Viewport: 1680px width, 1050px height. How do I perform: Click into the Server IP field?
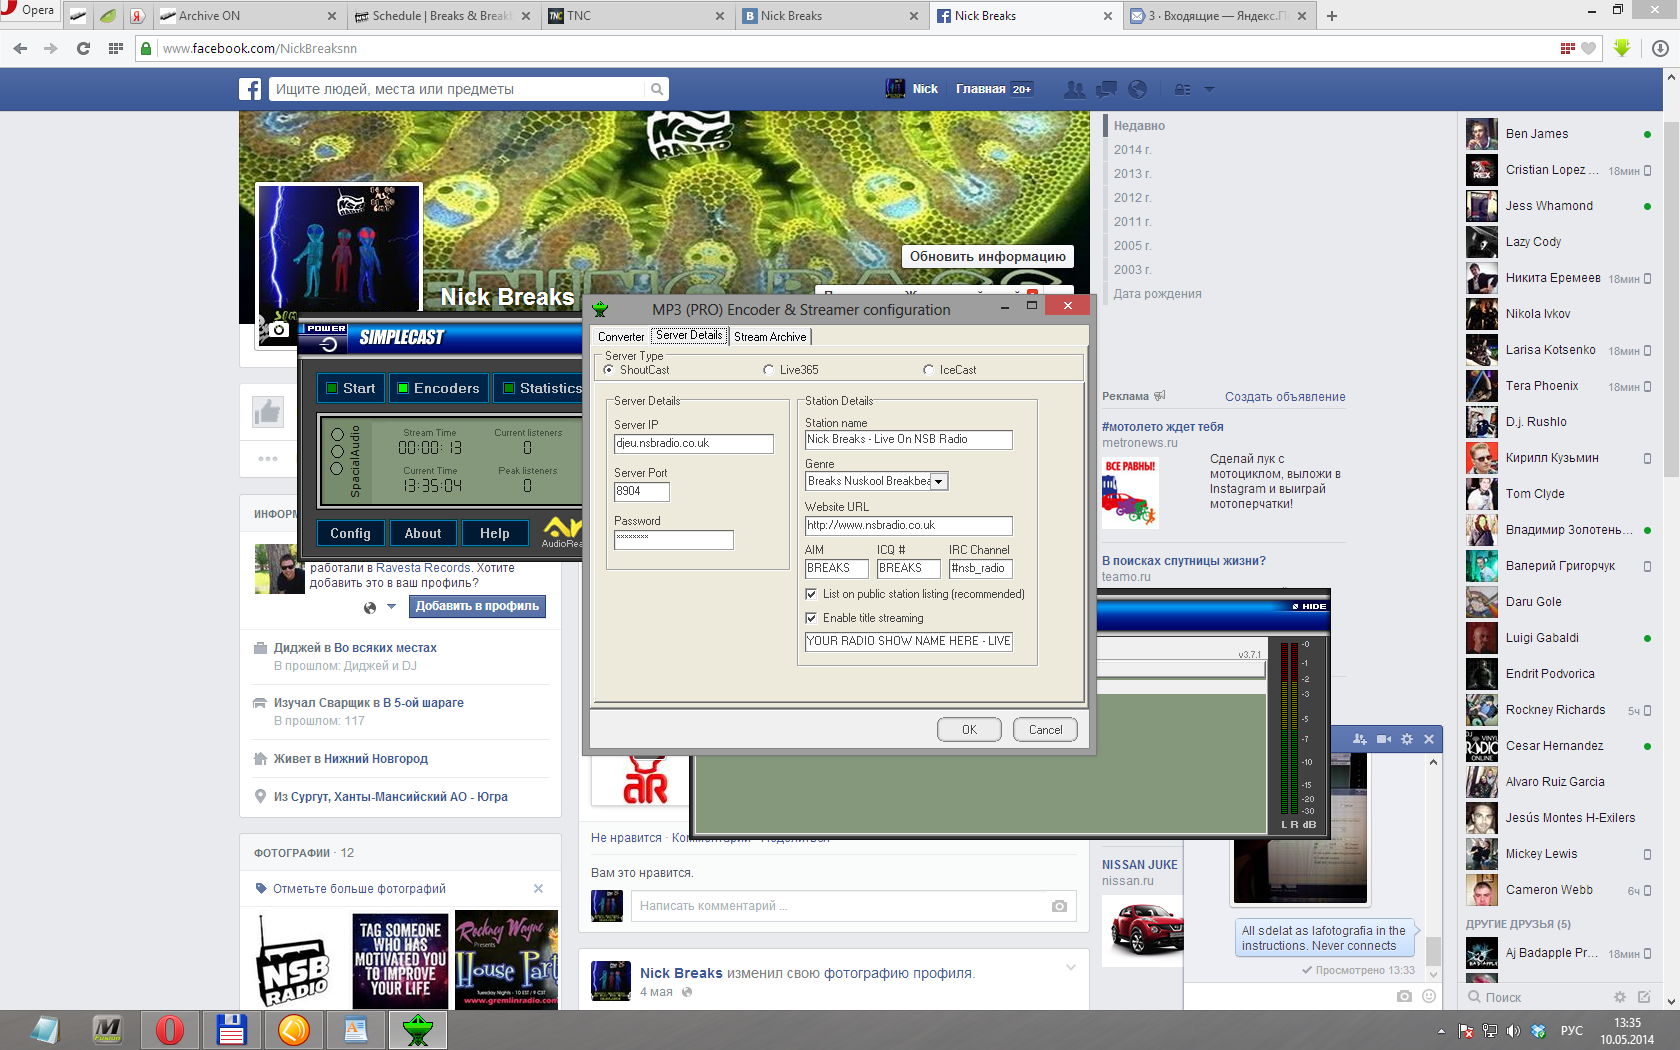click(x=693, y=443)
